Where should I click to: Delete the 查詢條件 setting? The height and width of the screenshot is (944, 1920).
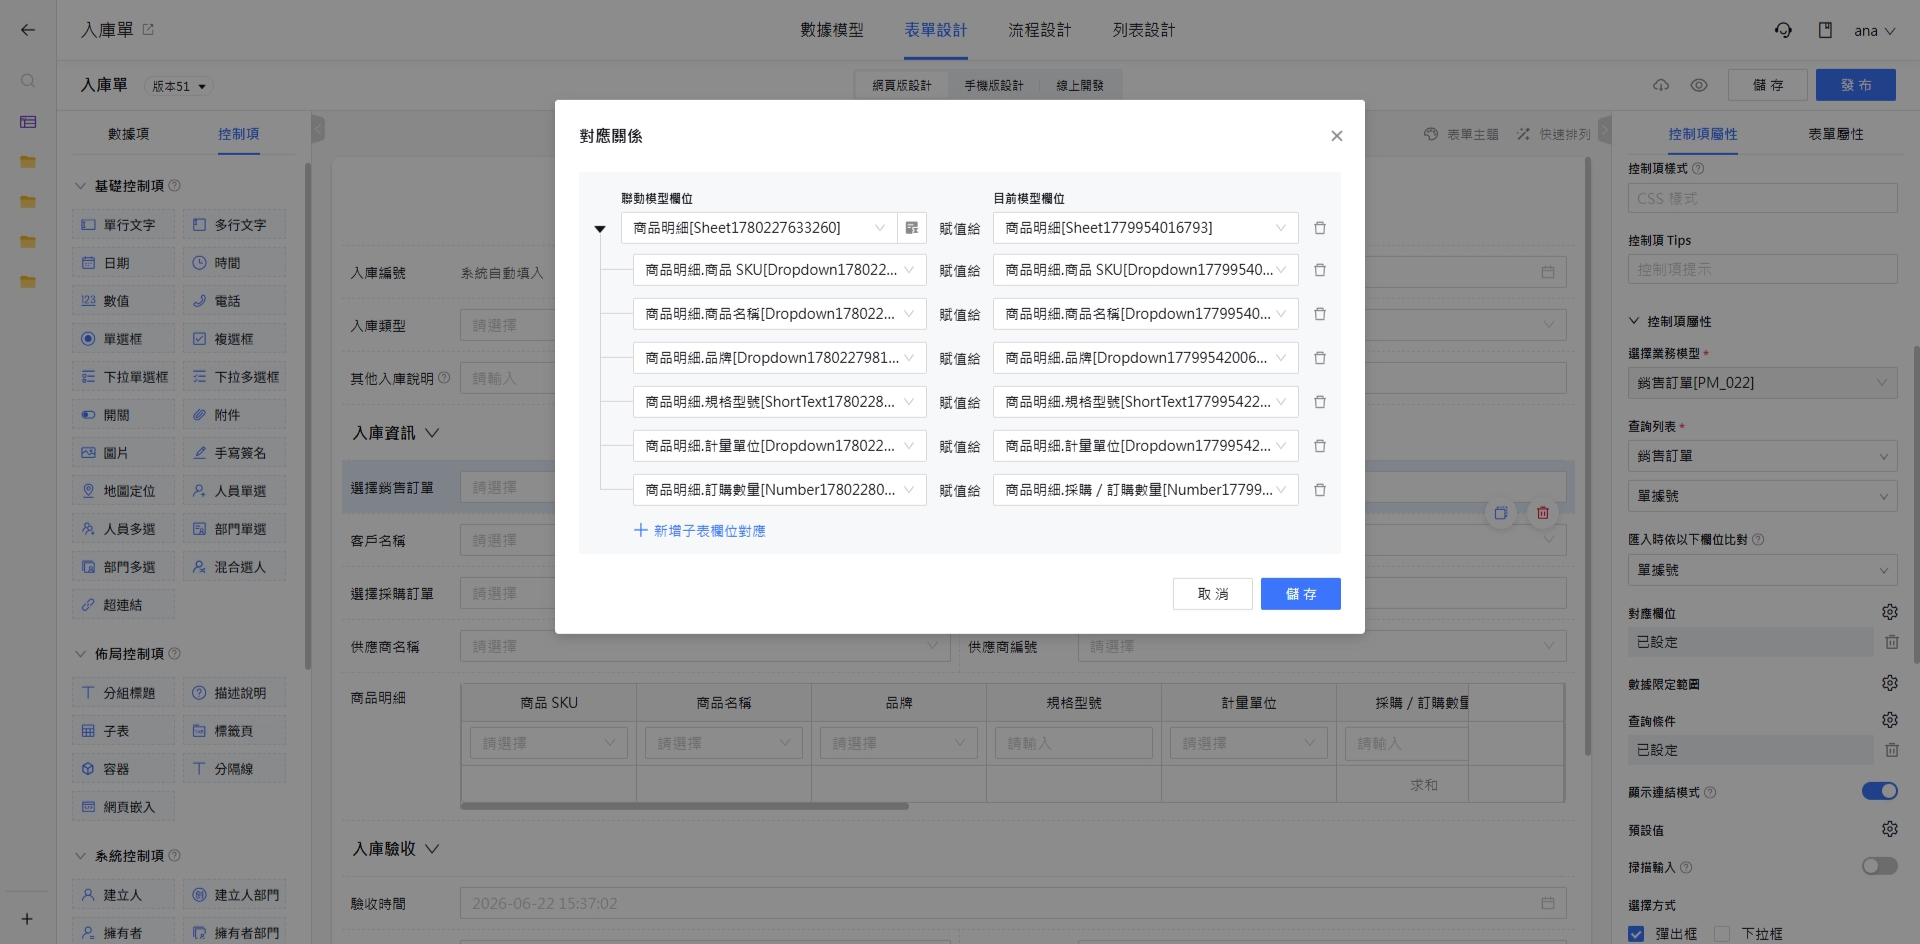coord(1891,750)
